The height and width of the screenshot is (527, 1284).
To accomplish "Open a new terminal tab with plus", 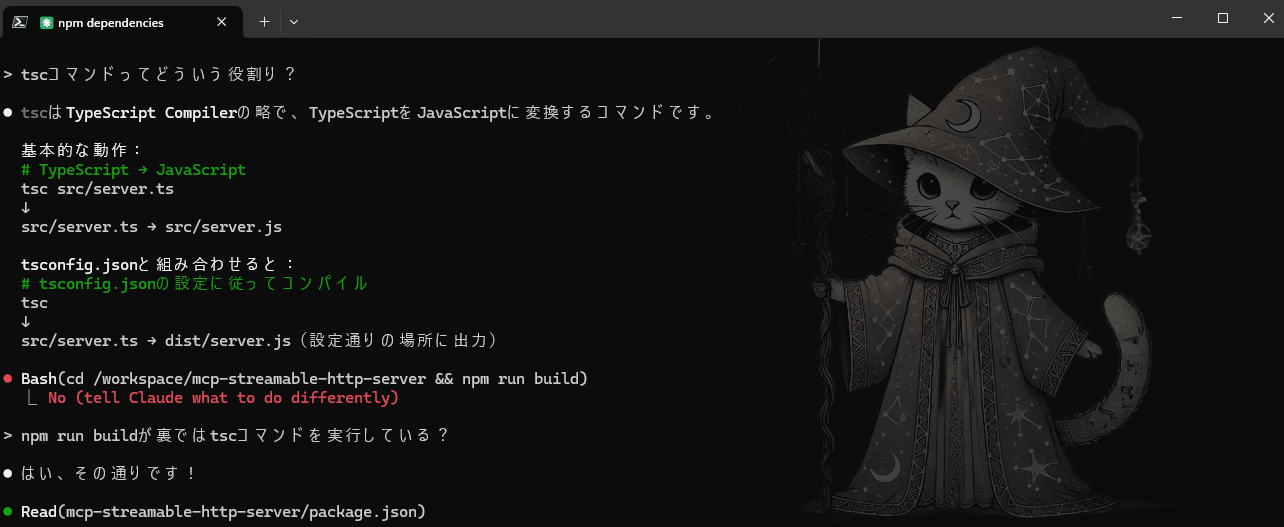I will [x=264, y=21].
